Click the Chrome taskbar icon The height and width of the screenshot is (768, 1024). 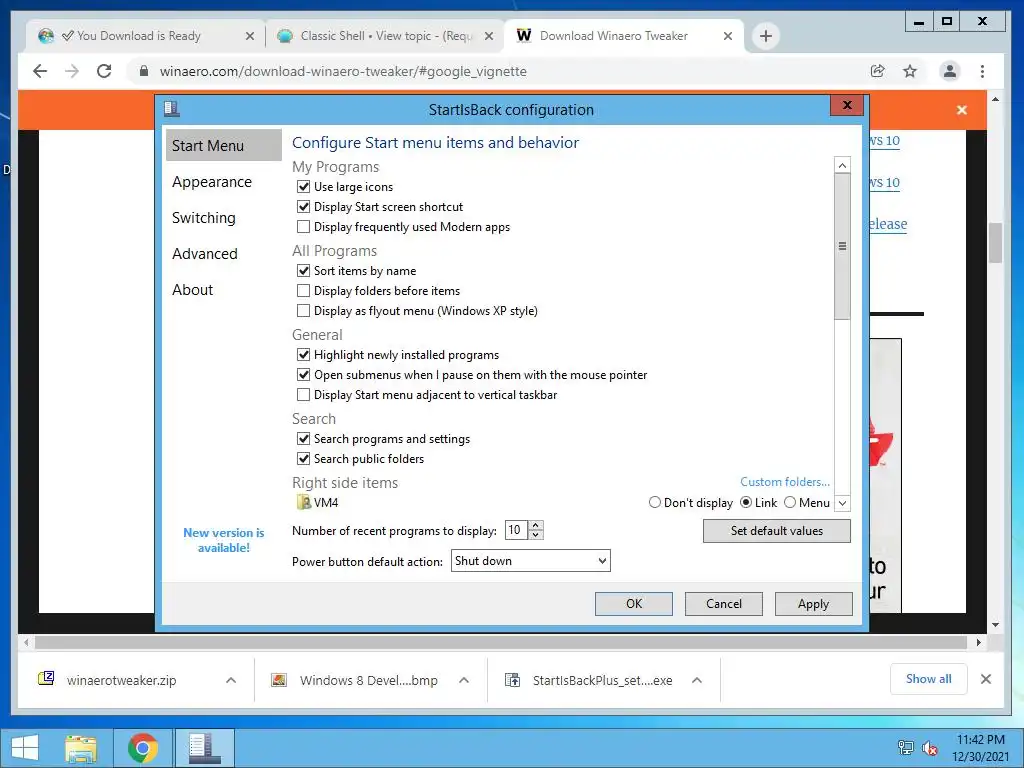[142, 748]
